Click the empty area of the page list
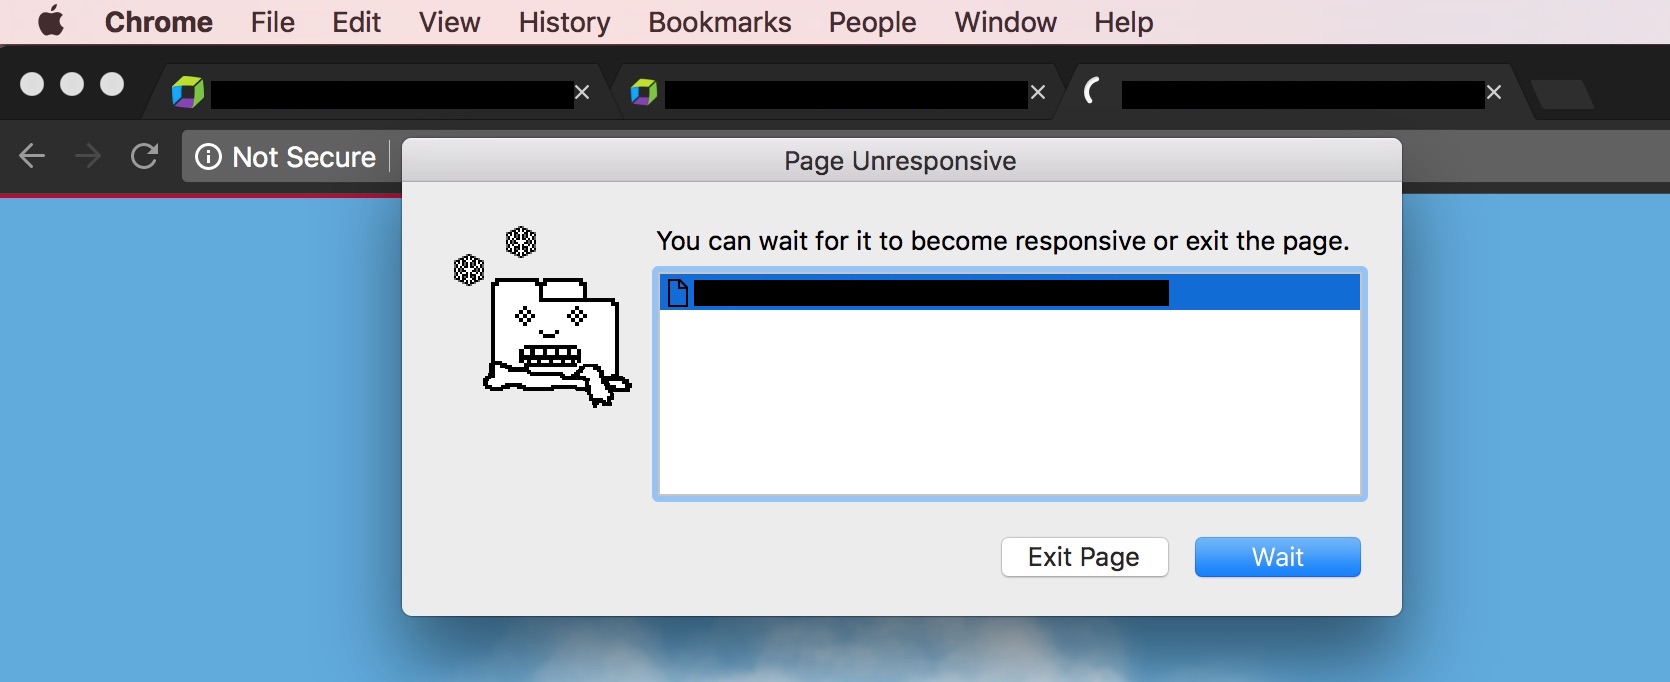Viewport: 1670px width, 682px height. [1010, 402]
